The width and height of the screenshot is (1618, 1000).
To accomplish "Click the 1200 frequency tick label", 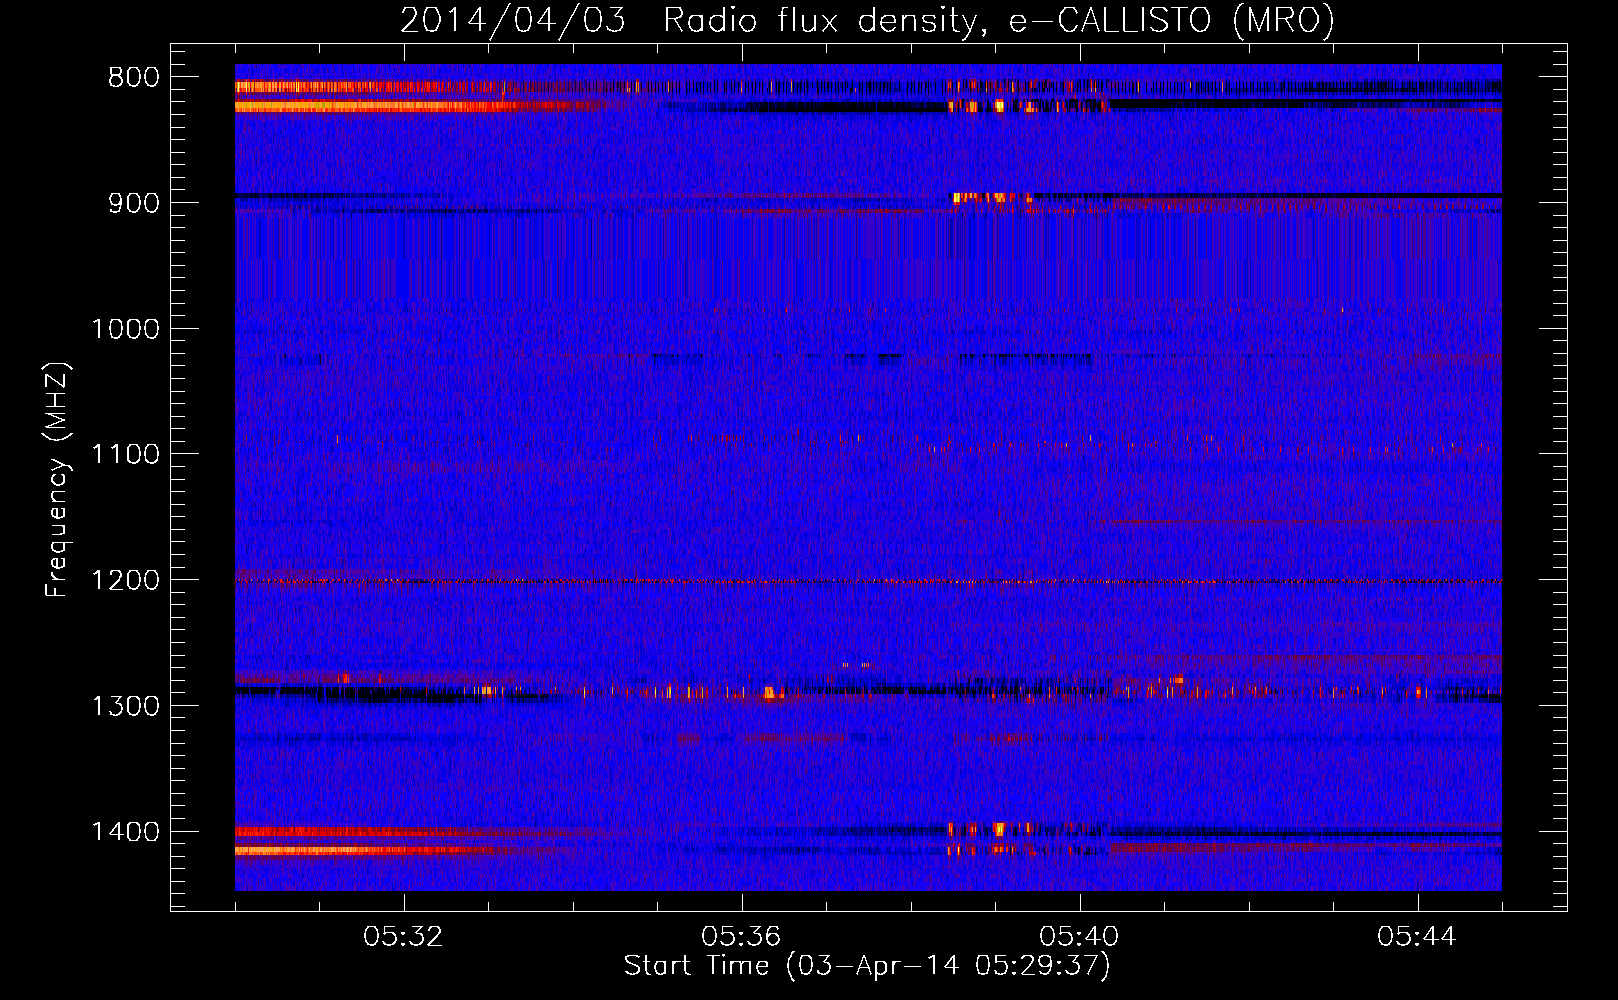I will coord(125,581).
